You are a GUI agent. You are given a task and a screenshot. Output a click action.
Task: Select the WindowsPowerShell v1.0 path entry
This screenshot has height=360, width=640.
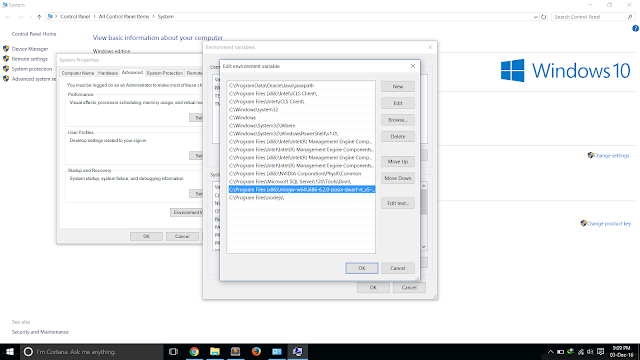[301, 133]
